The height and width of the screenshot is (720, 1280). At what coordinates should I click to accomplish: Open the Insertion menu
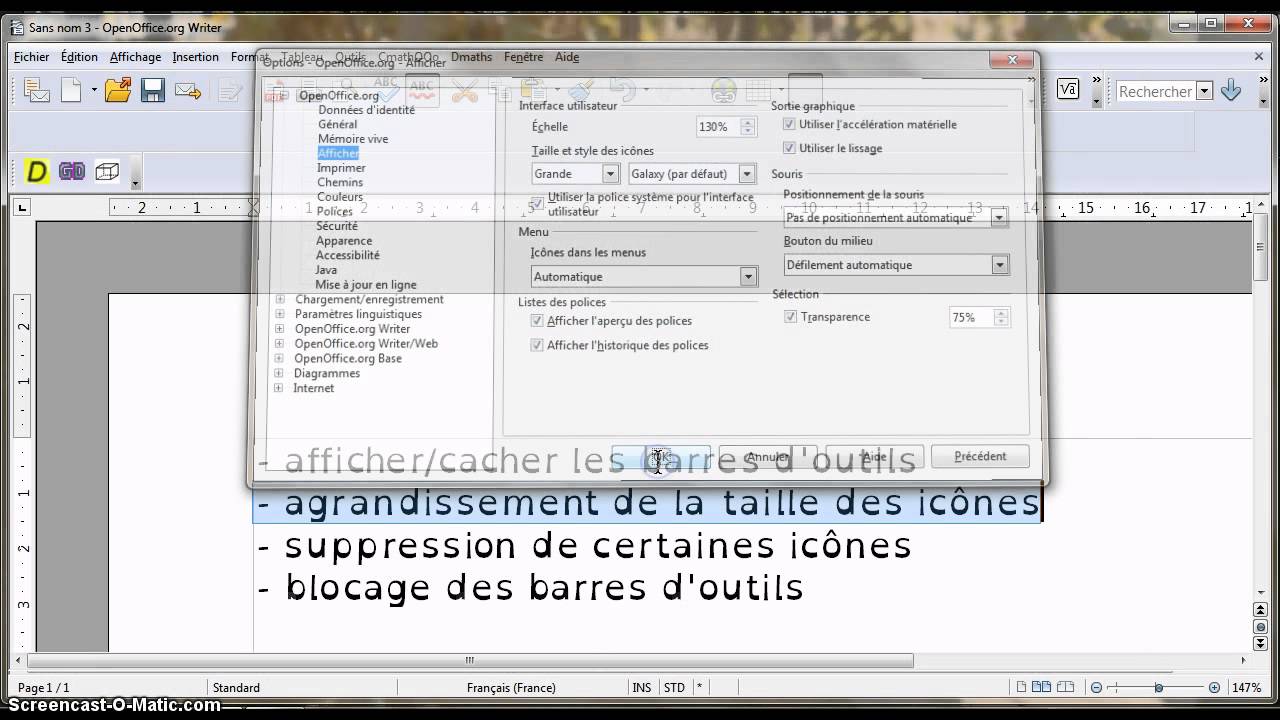click(x=195, y=57)
